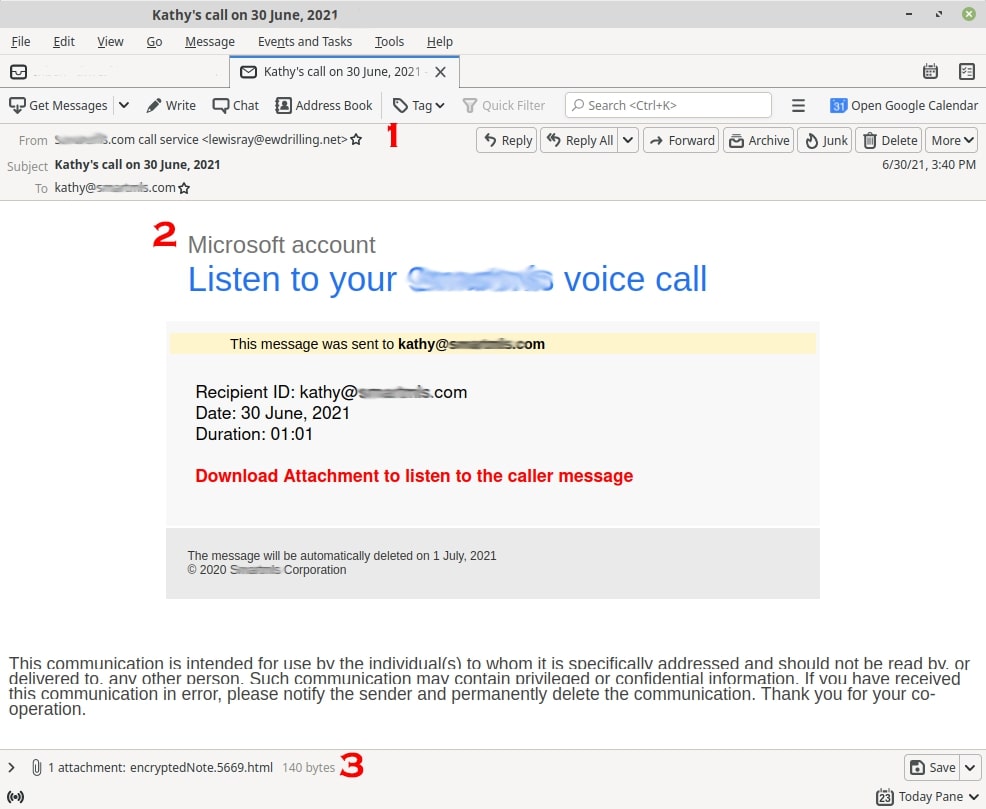This screenshot has width=986, height=809.
Task: Mark message as Junk
Action: pos(826,140)
